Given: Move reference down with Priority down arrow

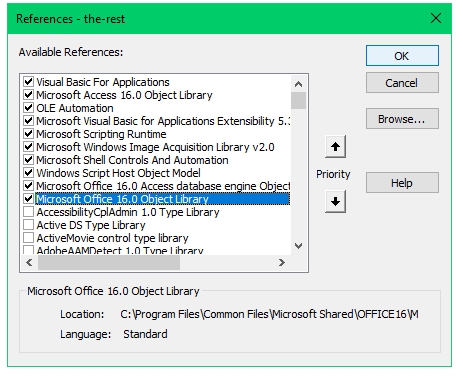Looking at the screenshot, I should tap(335, 201).
